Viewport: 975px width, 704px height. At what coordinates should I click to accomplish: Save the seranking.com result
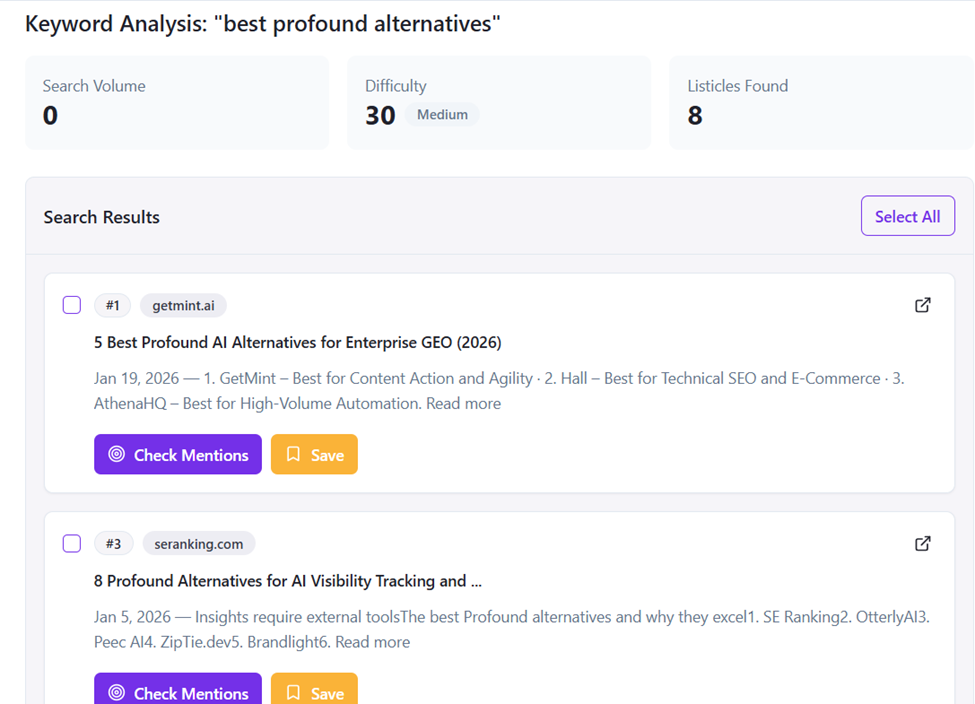coord(313,692)
